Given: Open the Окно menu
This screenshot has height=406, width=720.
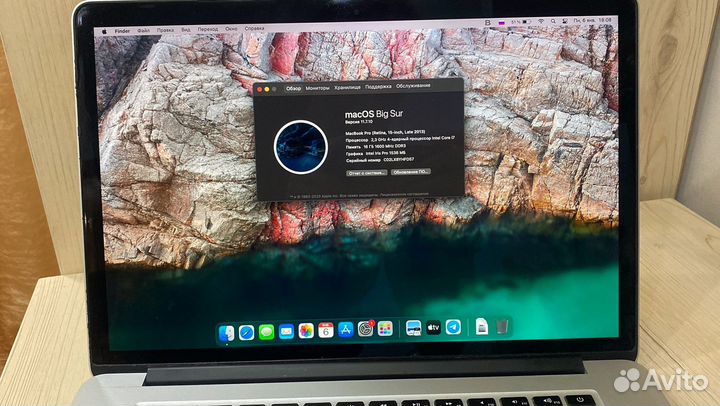Looking at the screenshot, I should pyautogui.click(x=231, y=28).
